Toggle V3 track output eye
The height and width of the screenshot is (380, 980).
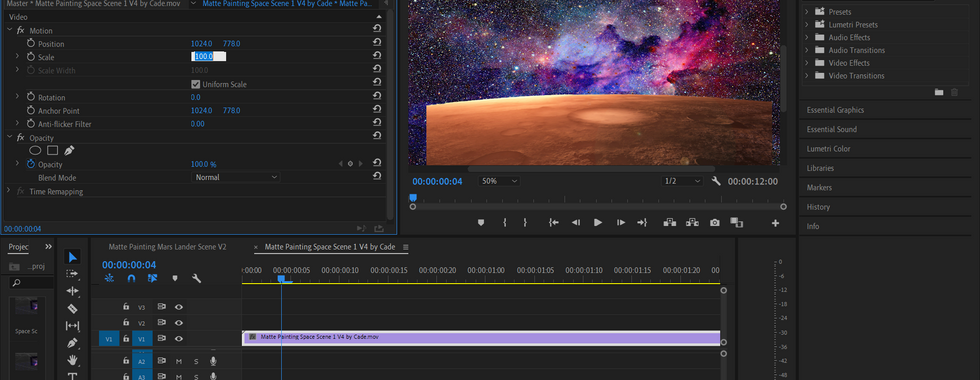click(x=179, y=307)
